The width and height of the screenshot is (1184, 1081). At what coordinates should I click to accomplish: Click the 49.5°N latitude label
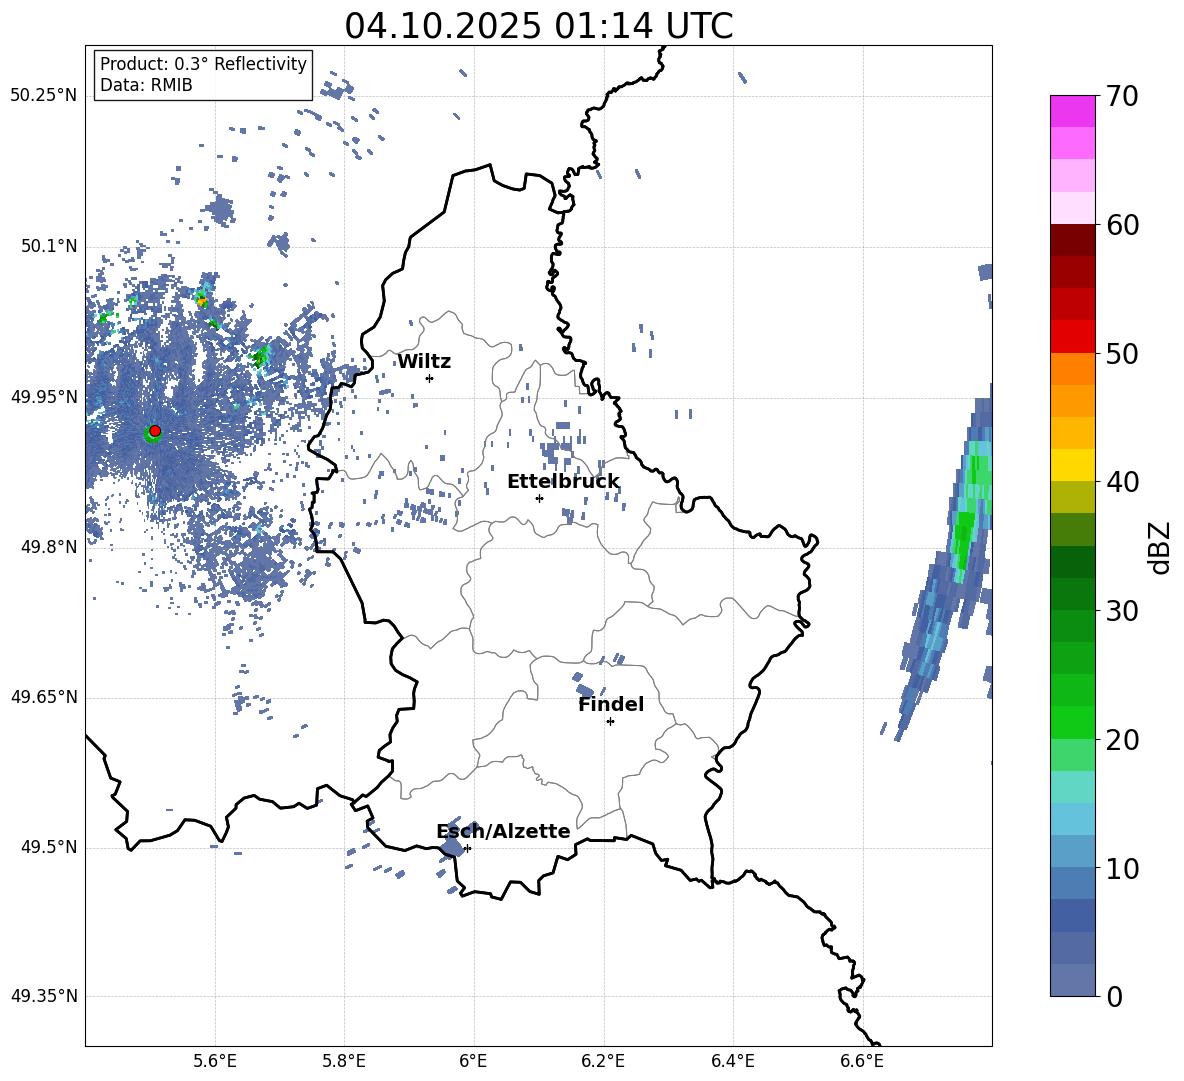coord(49,847)
